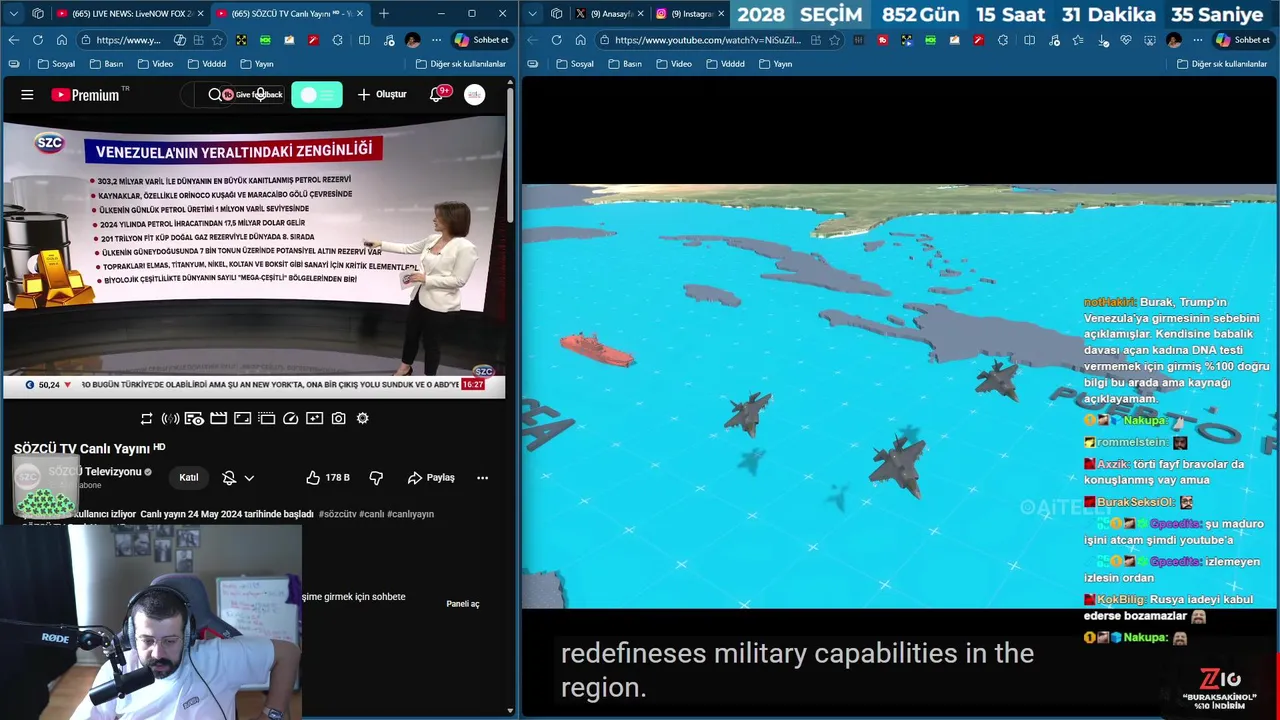The height and width of the screenshot is (720, 1280).
Task: Open the Basın bookmarks folder in left browser
Action: tap(106, 64)
